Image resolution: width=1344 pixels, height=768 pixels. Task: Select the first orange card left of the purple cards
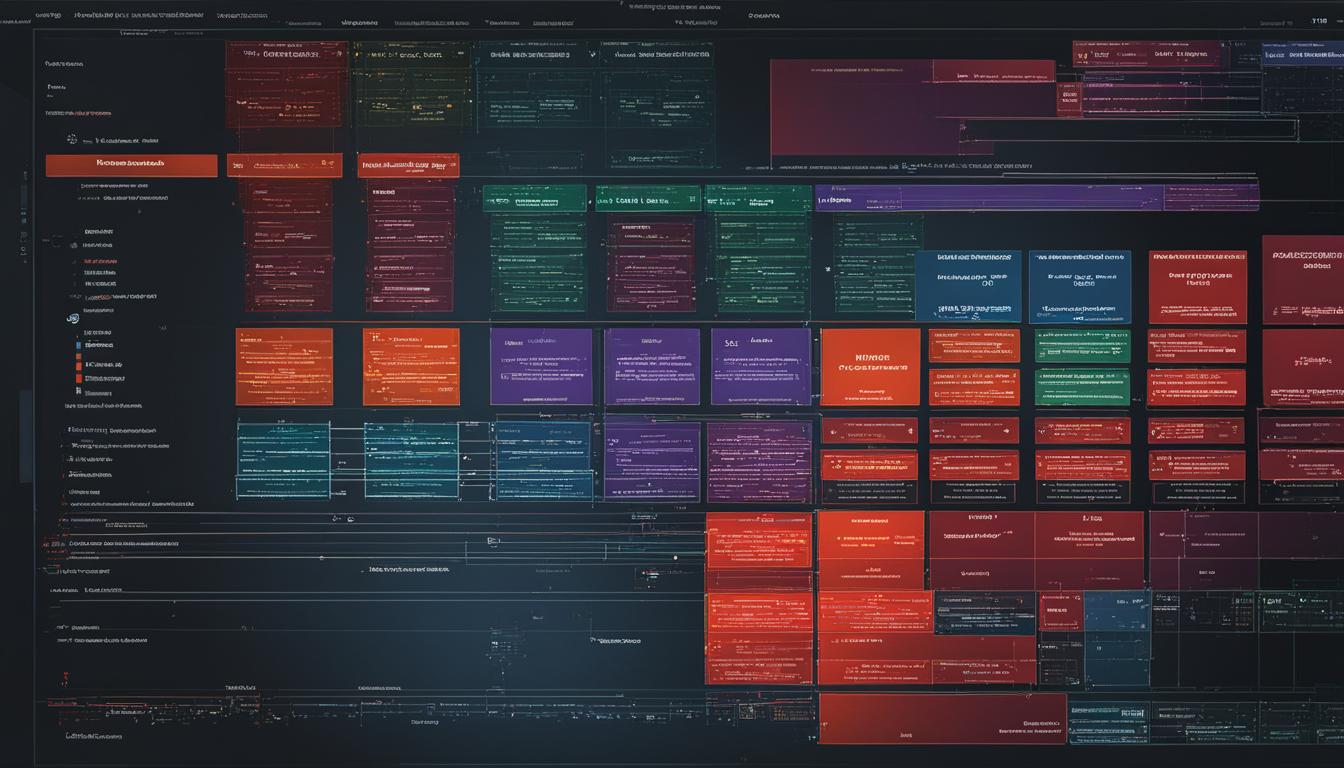(284, 366)
